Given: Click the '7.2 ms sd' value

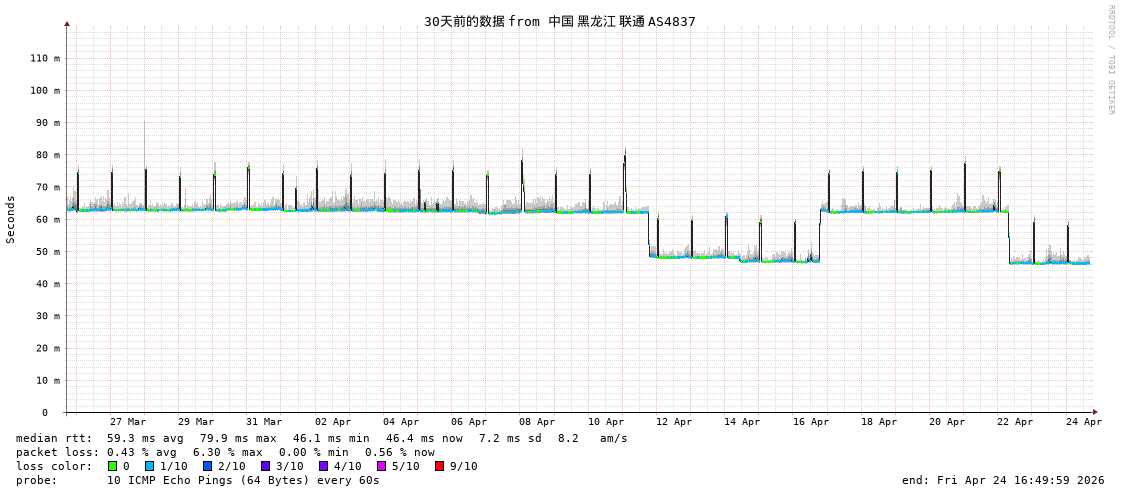Looking at the screenshot, I should point(508,438).
